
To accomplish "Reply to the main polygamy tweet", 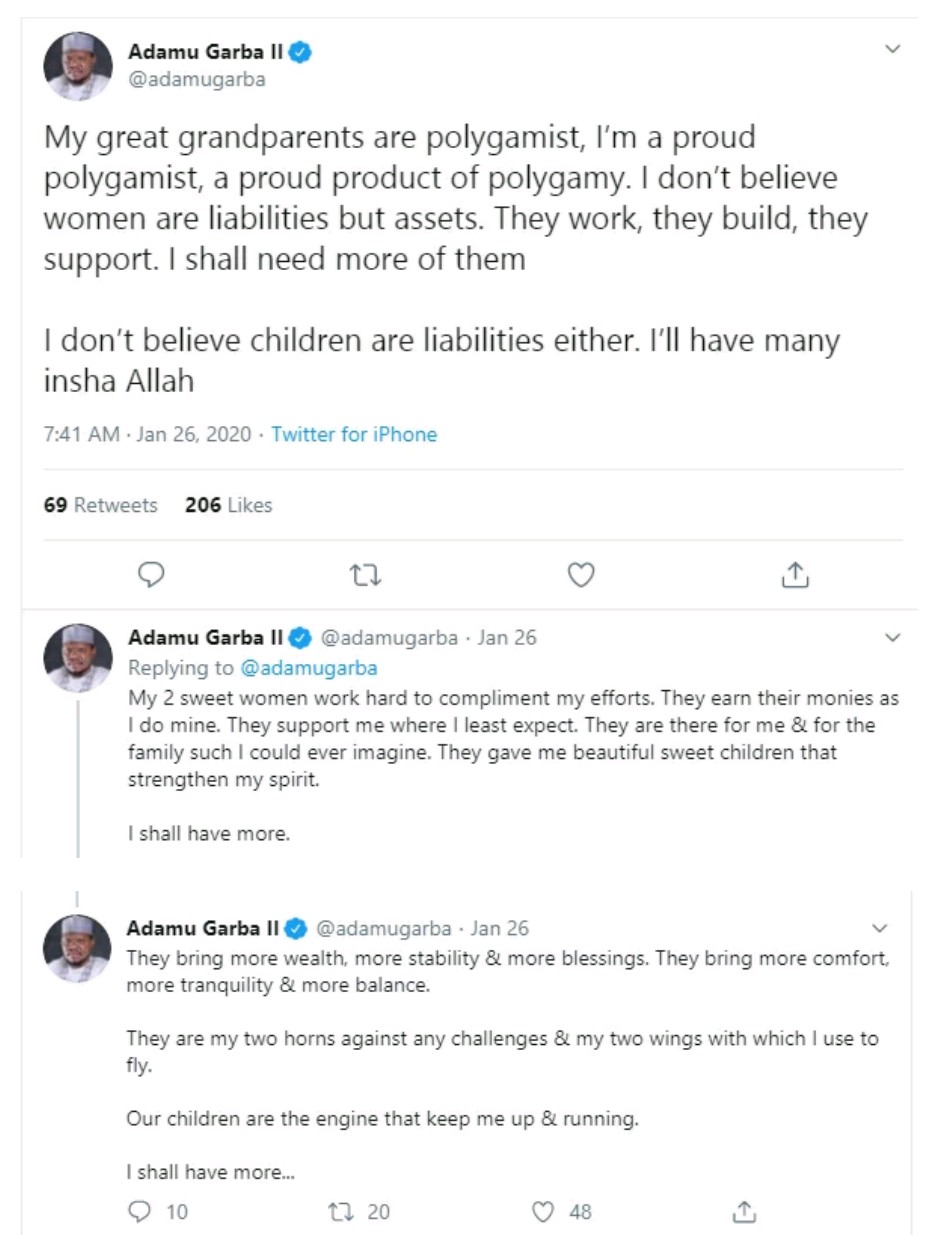I will click(x=151, y=574).
